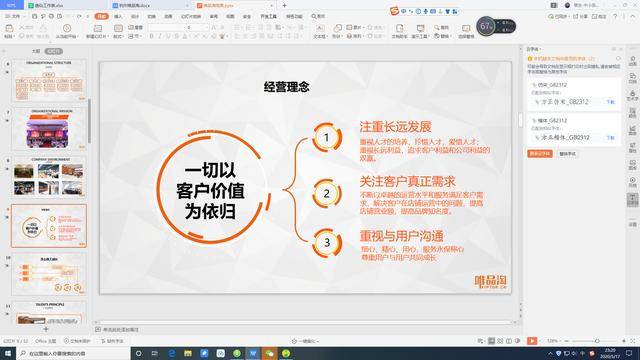Select the slide thumbnail with conference hall photo
This screenshot has height=360, width=640.
click(49, 129)
